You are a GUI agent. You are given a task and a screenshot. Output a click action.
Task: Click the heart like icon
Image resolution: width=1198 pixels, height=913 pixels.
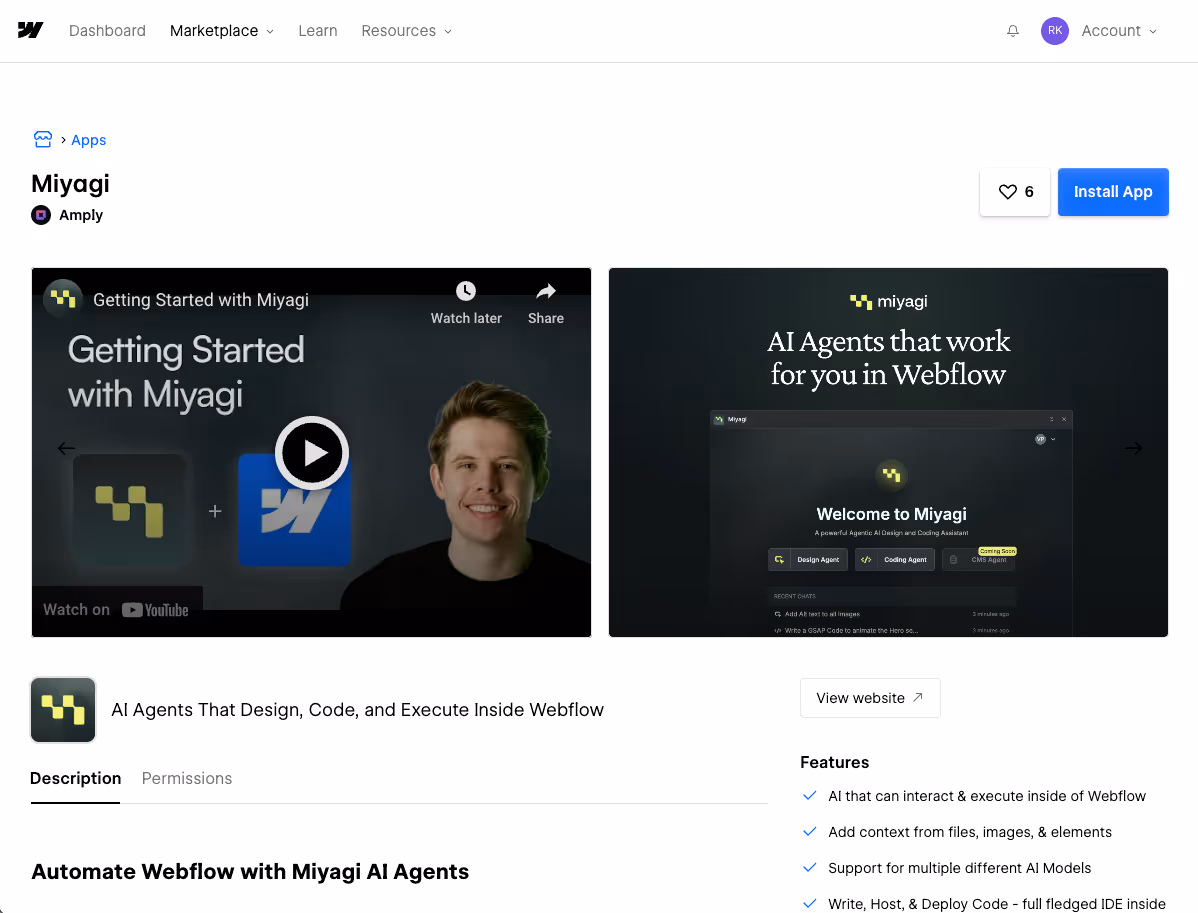(x=1008, y=192)
